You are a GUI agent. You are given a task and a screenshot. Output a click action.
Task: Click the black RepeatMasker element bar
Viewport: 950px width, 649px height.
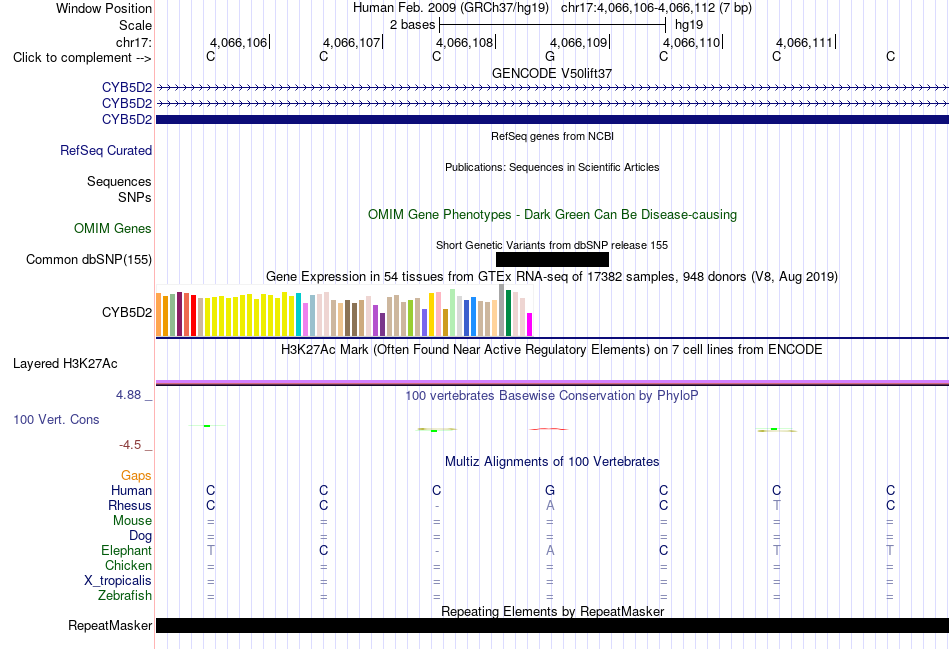click(x=552, y=625)
